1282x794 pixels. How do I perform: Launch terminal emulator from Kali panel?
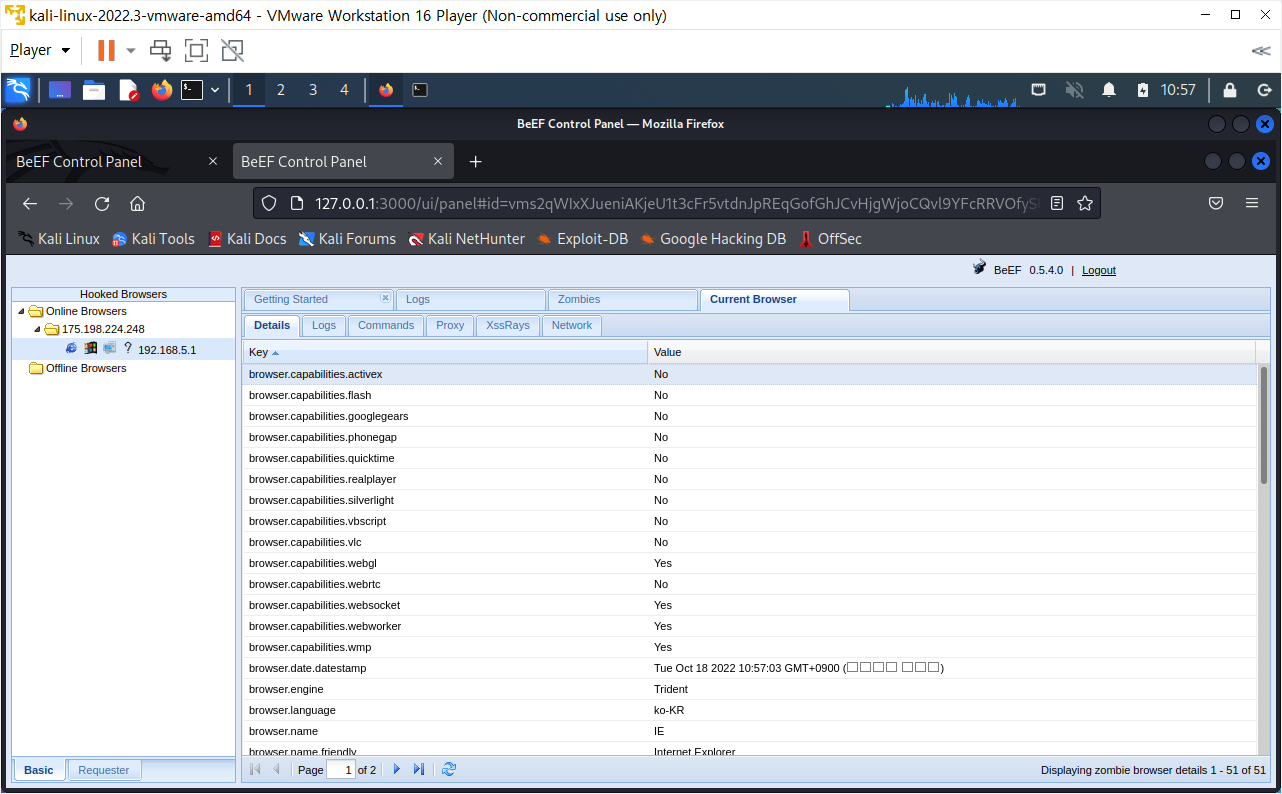192,90
